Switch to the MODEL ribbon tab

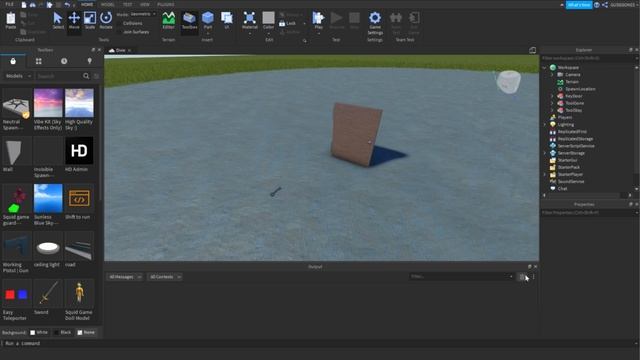[107, 4]
